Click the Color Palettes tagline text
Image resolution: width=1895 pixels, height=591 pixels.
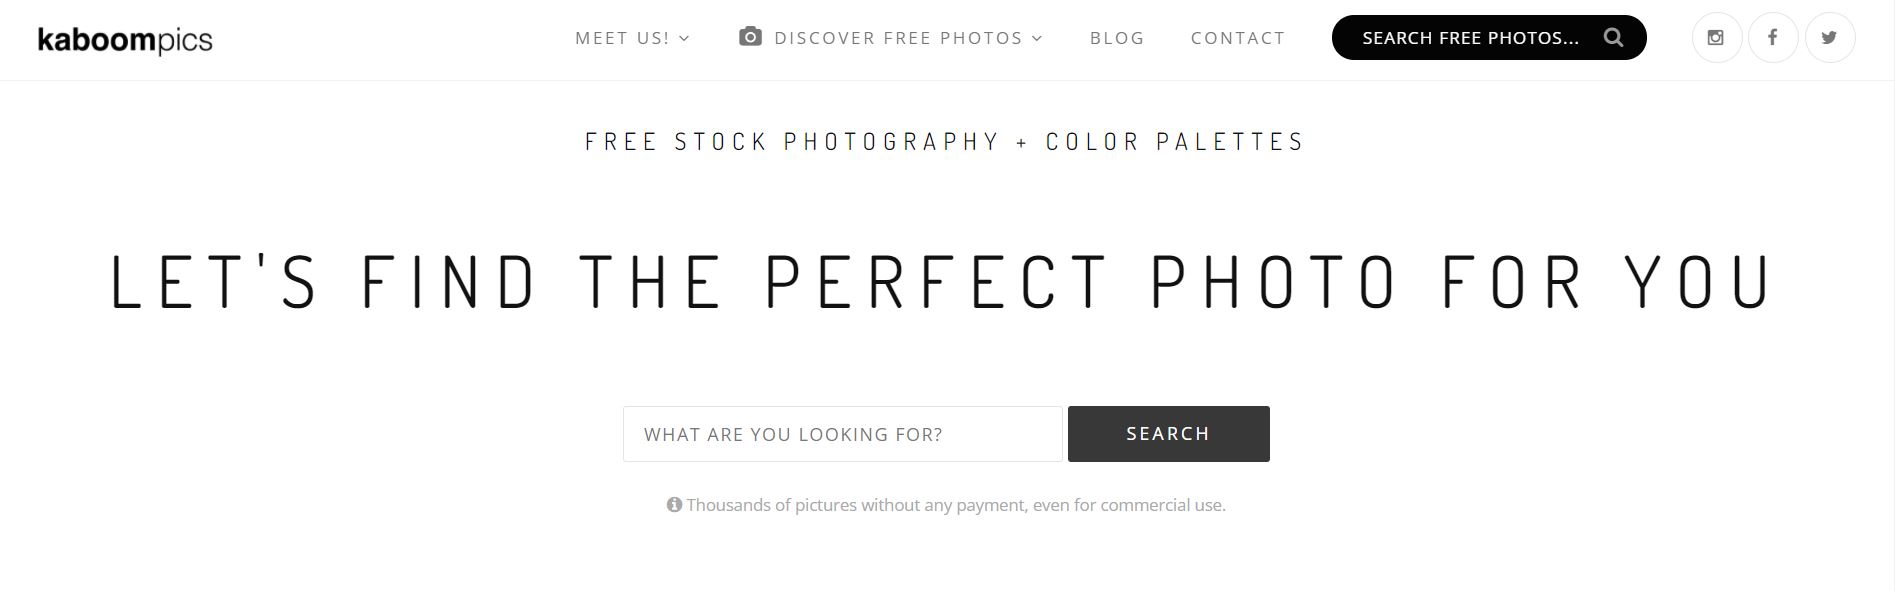coord(1175,142)
